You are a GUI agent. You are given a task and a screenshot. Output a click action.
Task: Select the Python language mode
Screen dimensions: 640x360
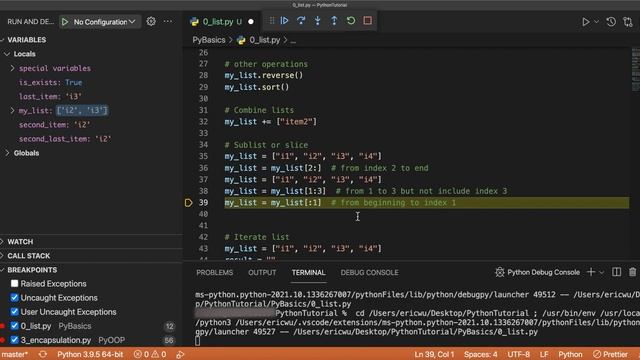pos(570,354)
